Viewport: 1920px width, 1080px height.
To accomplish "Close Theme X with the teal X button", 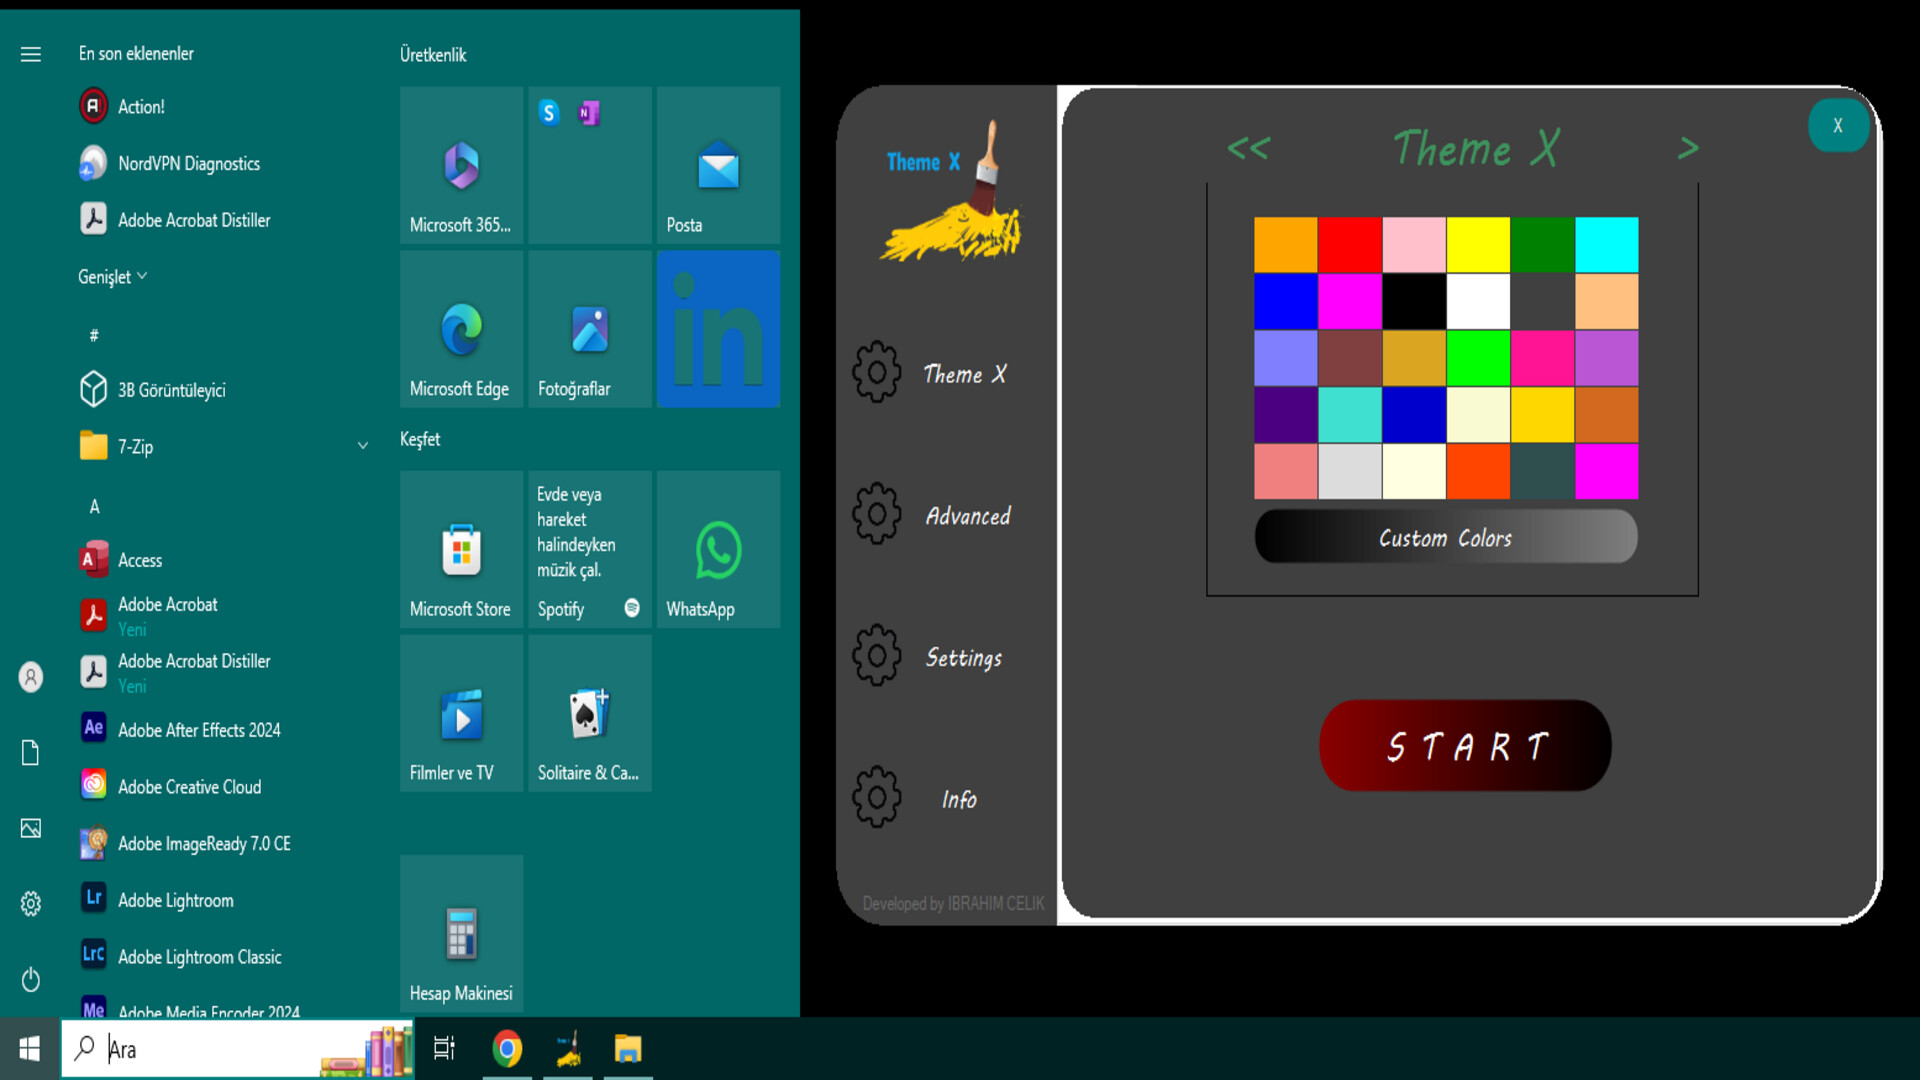I will coord(1838,125).
